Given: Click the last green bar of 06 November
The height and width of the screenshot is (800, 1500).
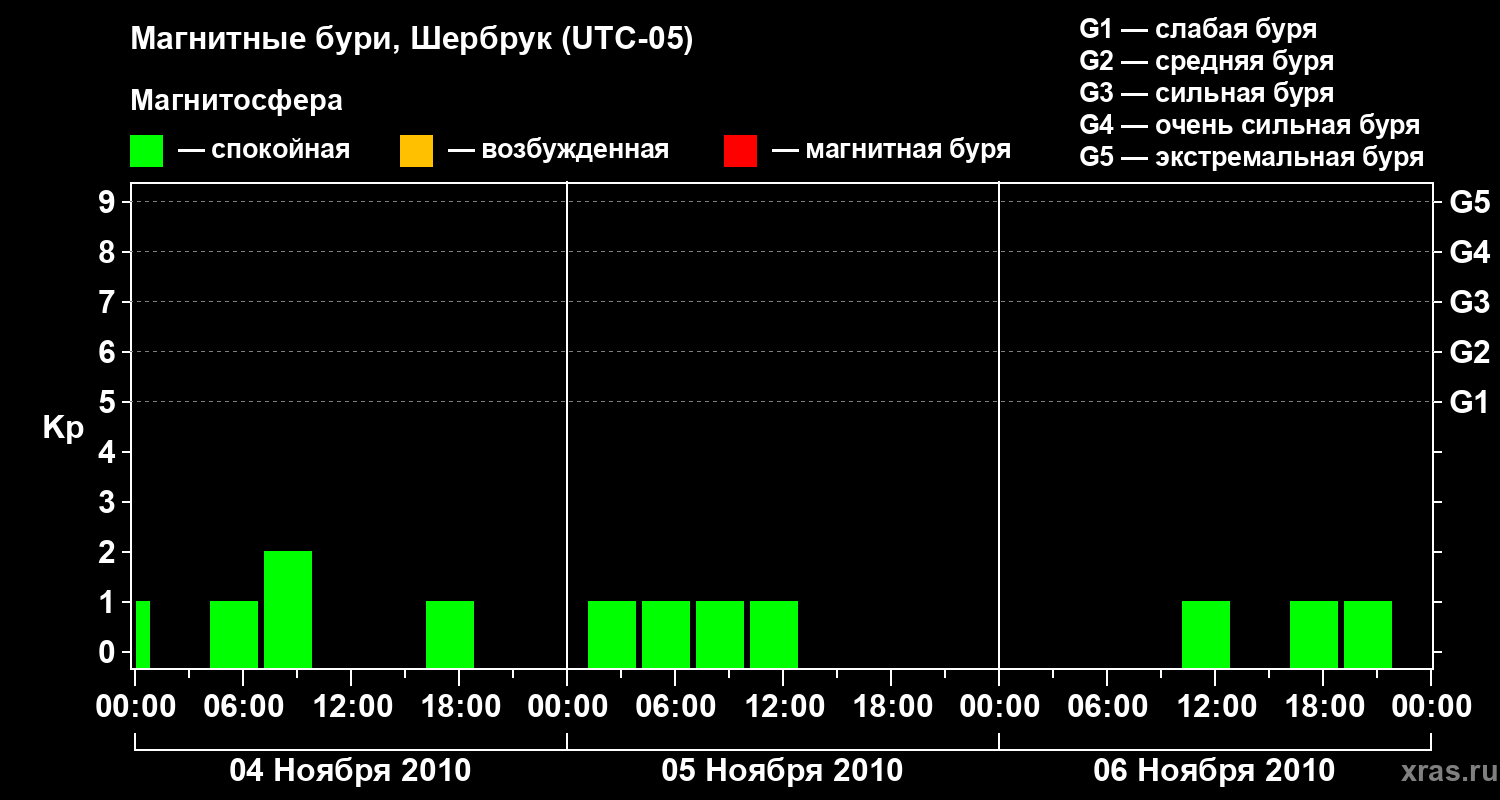Looking at the screenshot, I should [1368, 634].
